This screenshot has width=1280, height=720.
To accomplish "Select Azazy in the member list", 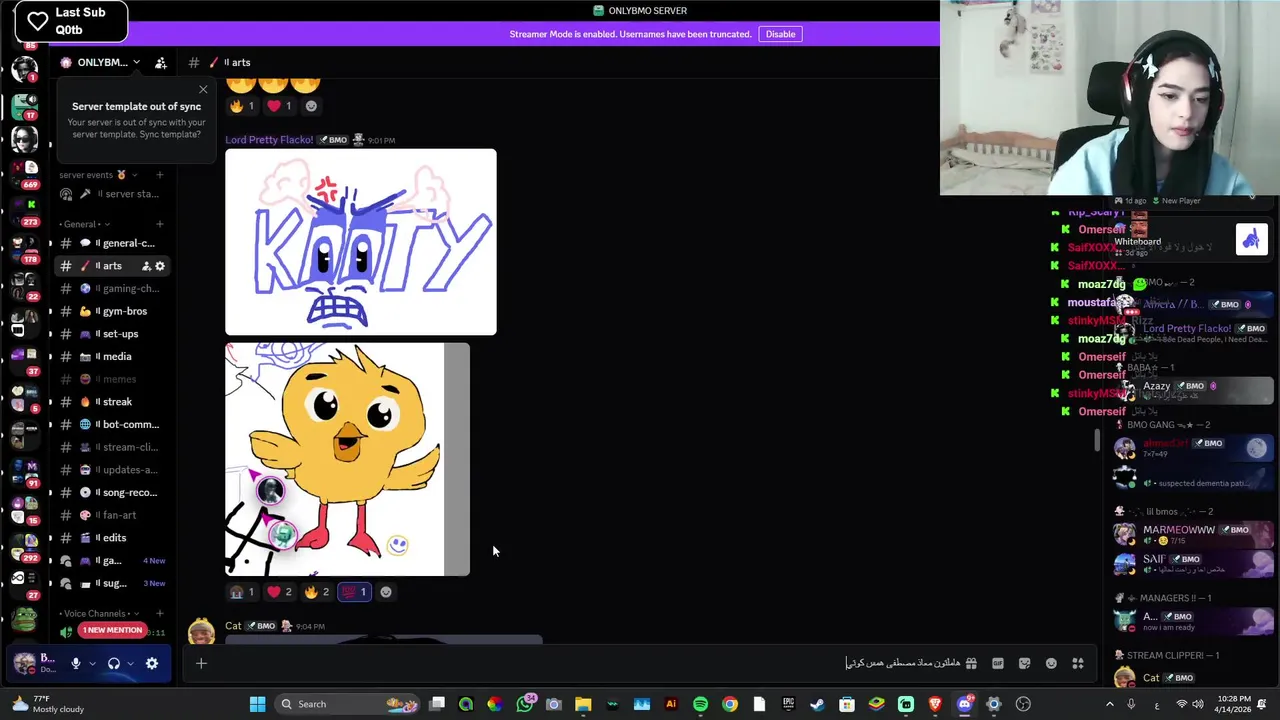I will pos(1192,390).
